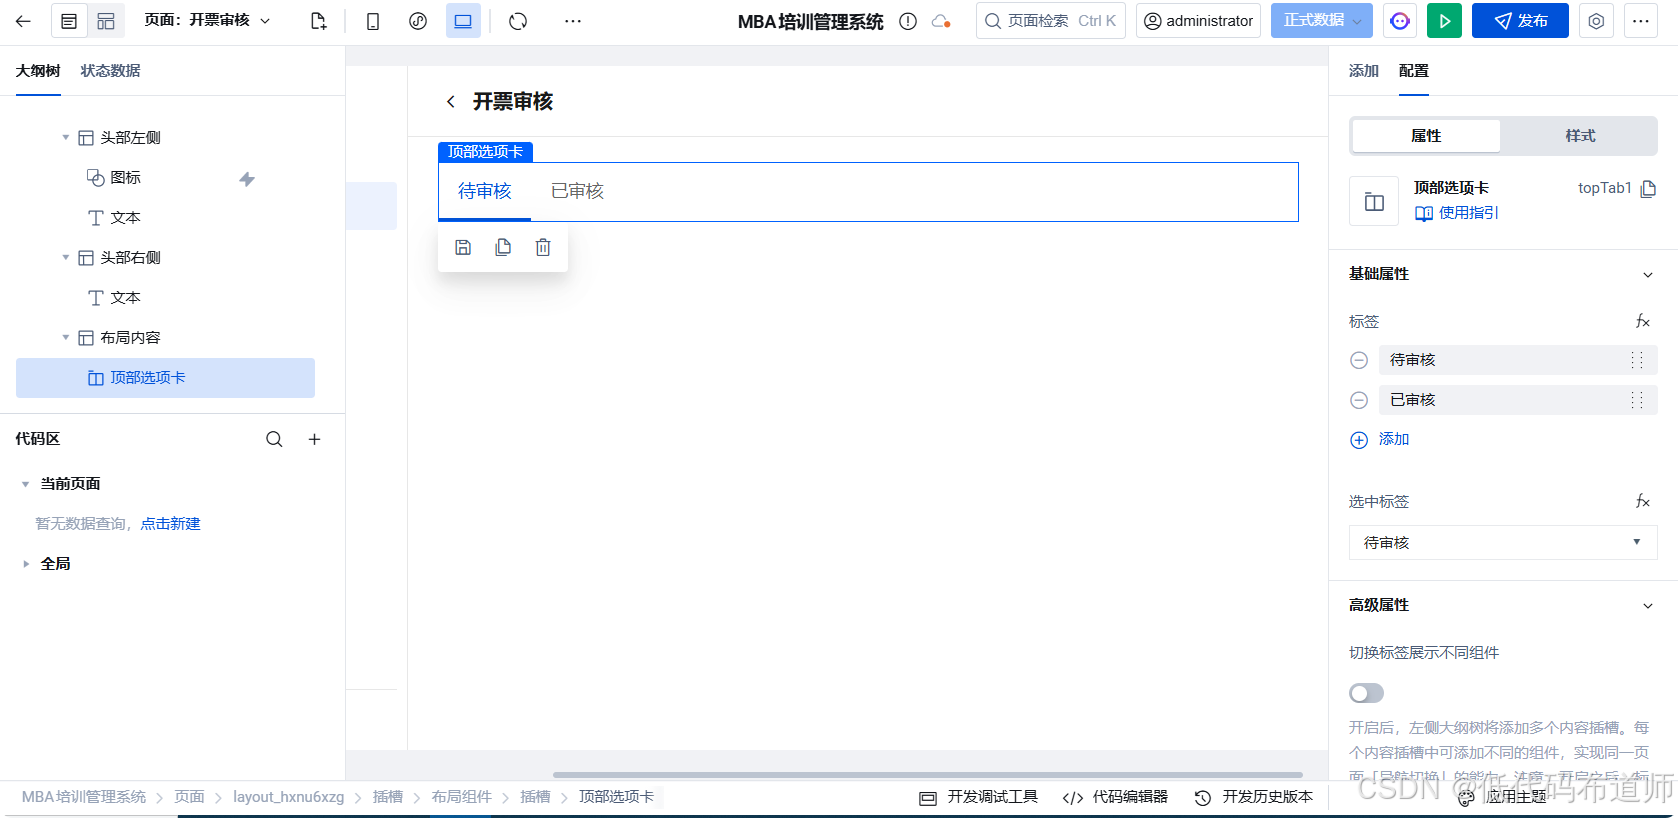
Task: Select the 属性 tab
Action: [x=1426, y=136]
